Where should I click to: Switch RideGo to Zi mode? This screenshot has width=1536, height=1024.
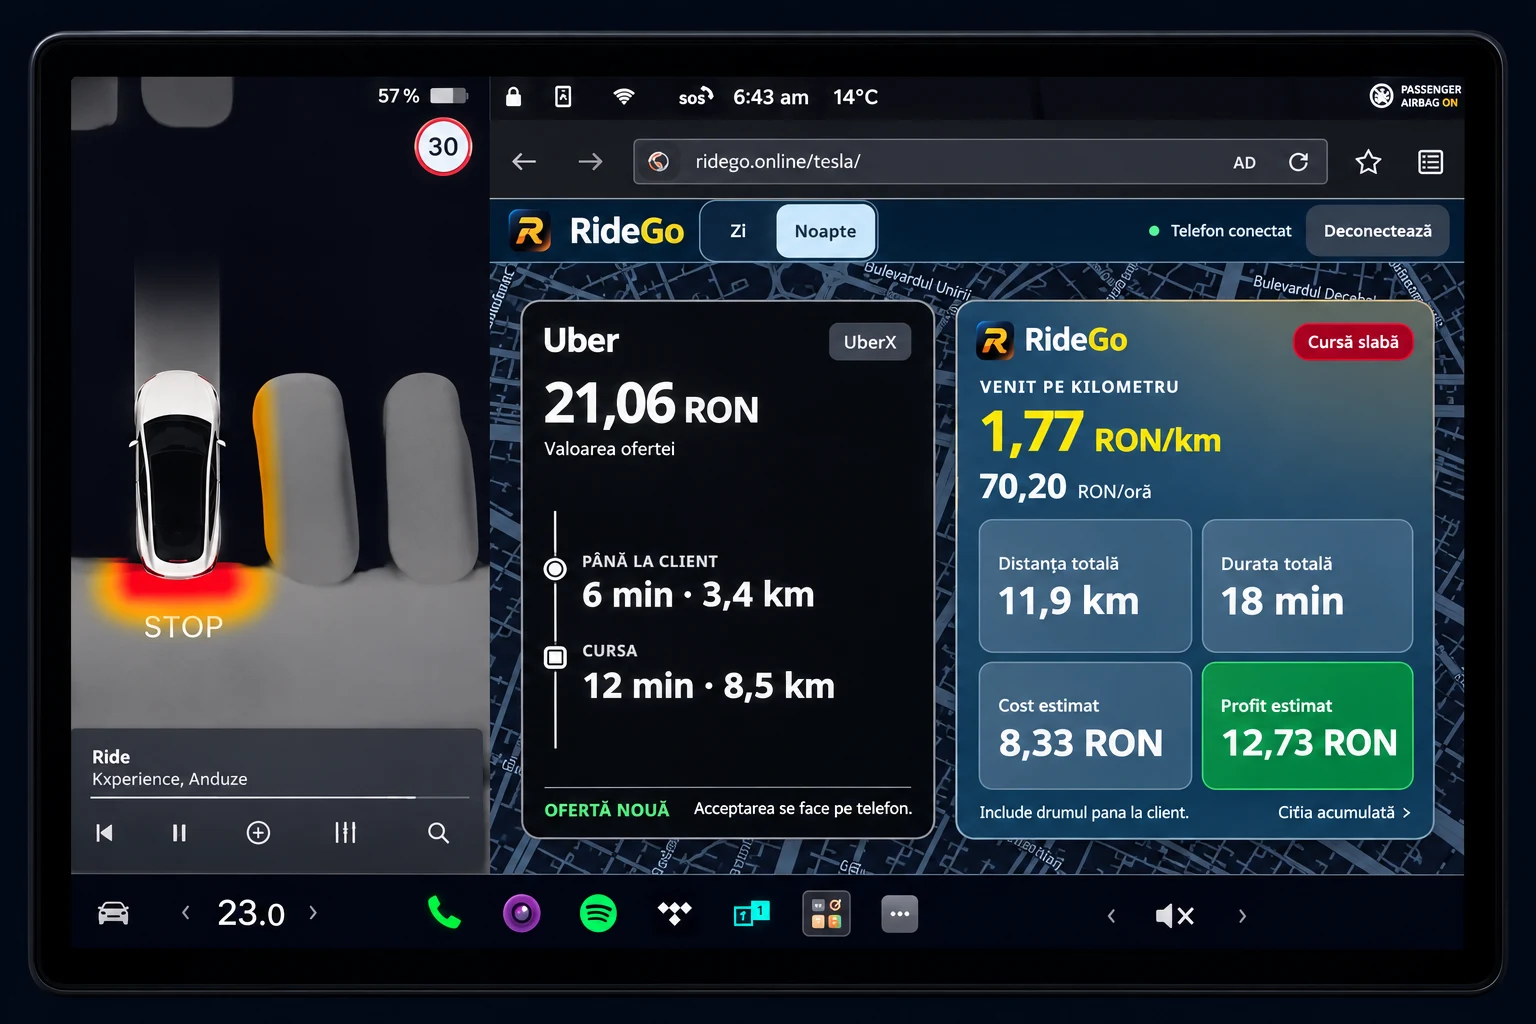coord(738,231)
